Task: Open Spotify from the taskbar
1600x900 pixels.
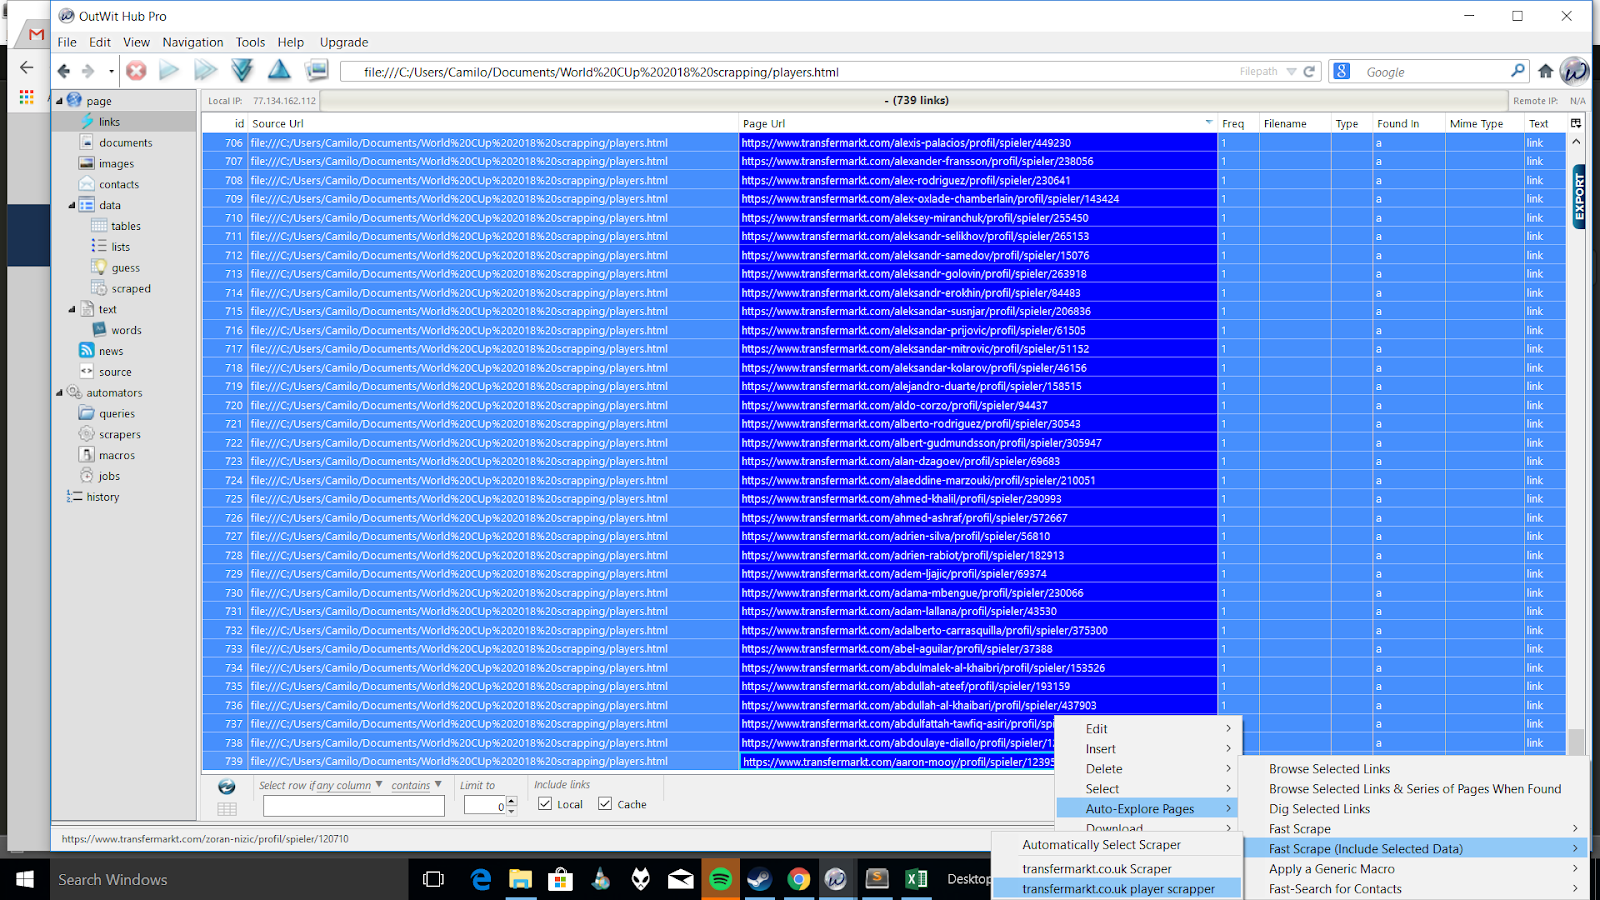Action: tap(720, 879)
